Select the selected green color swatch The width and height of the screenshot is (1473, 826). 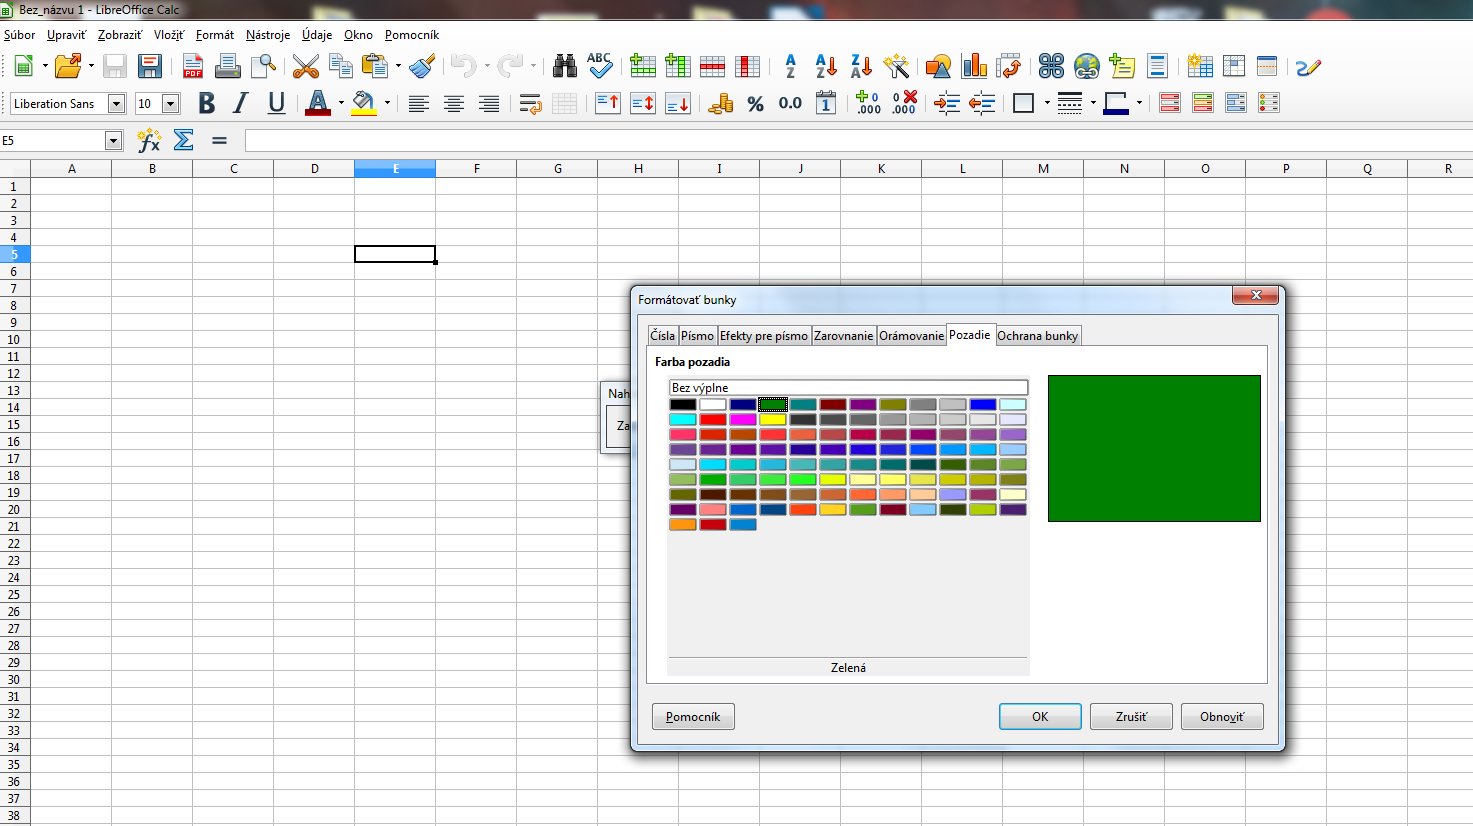773,404
